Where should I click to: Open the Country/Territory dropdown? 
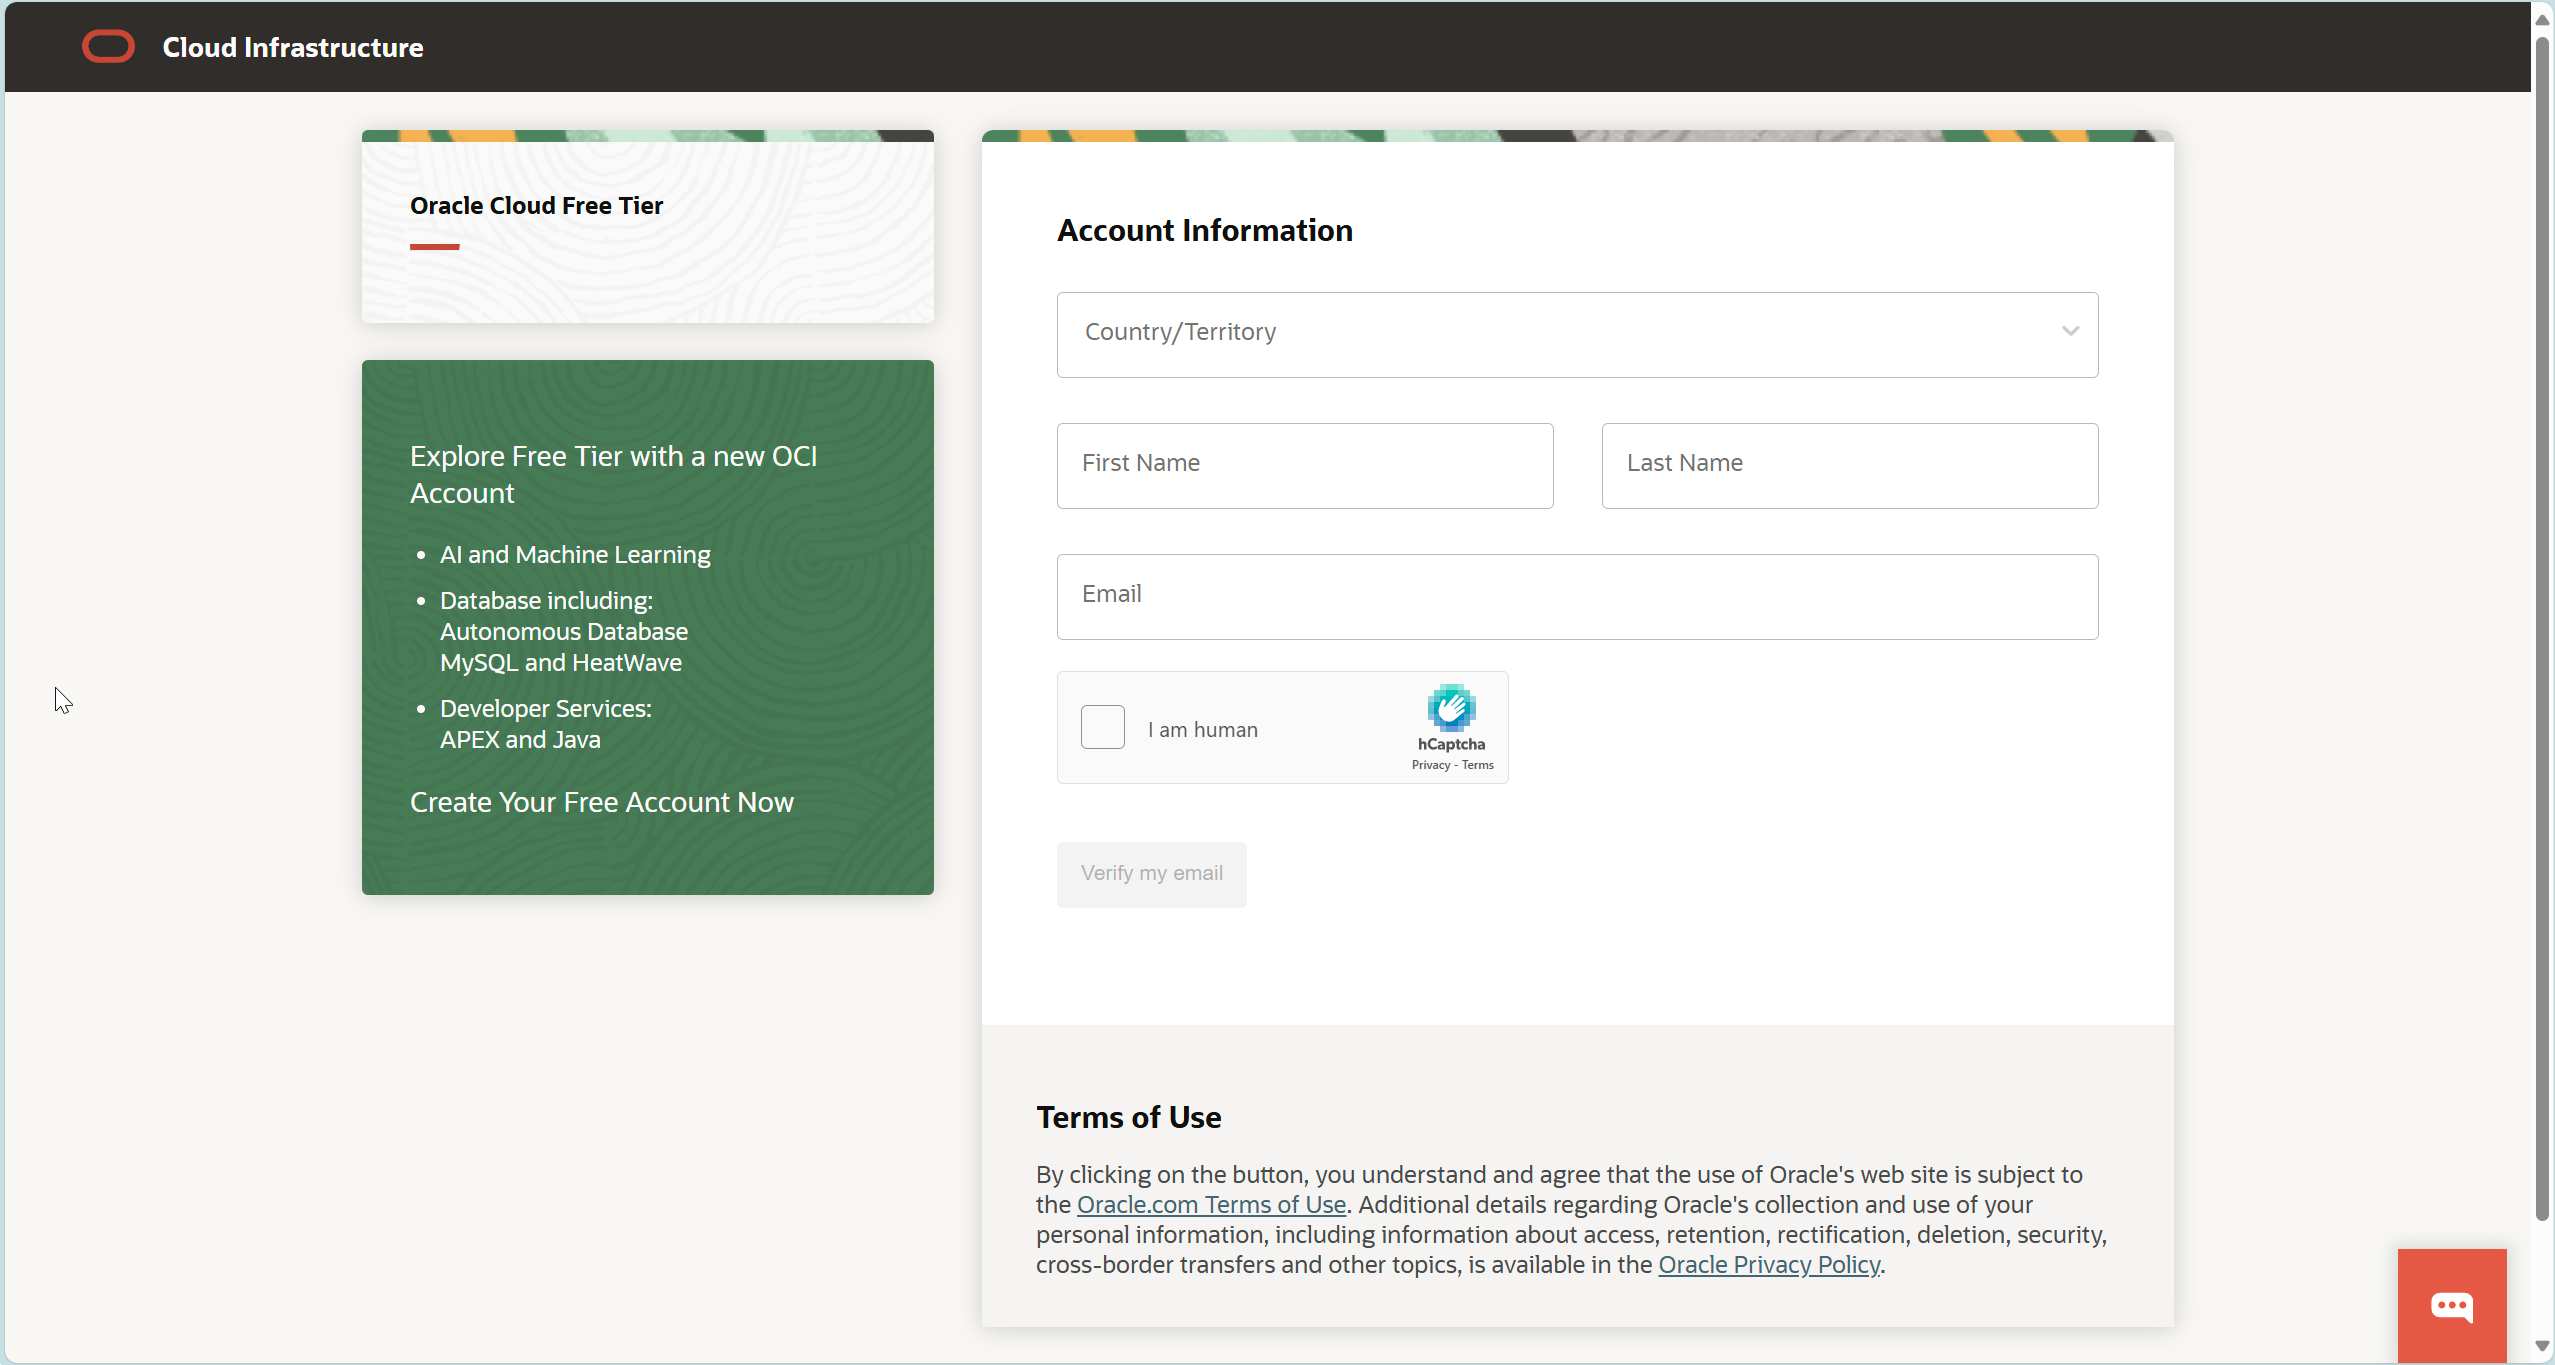(x=1577, y=334)
